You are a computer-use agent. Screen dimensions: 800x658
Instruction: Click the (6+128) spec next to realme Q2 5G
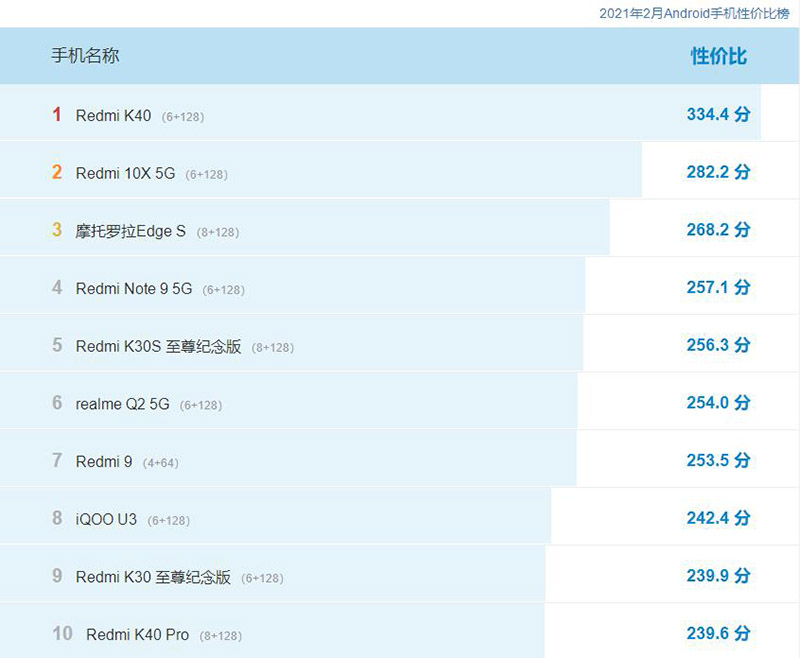[201, 405]
